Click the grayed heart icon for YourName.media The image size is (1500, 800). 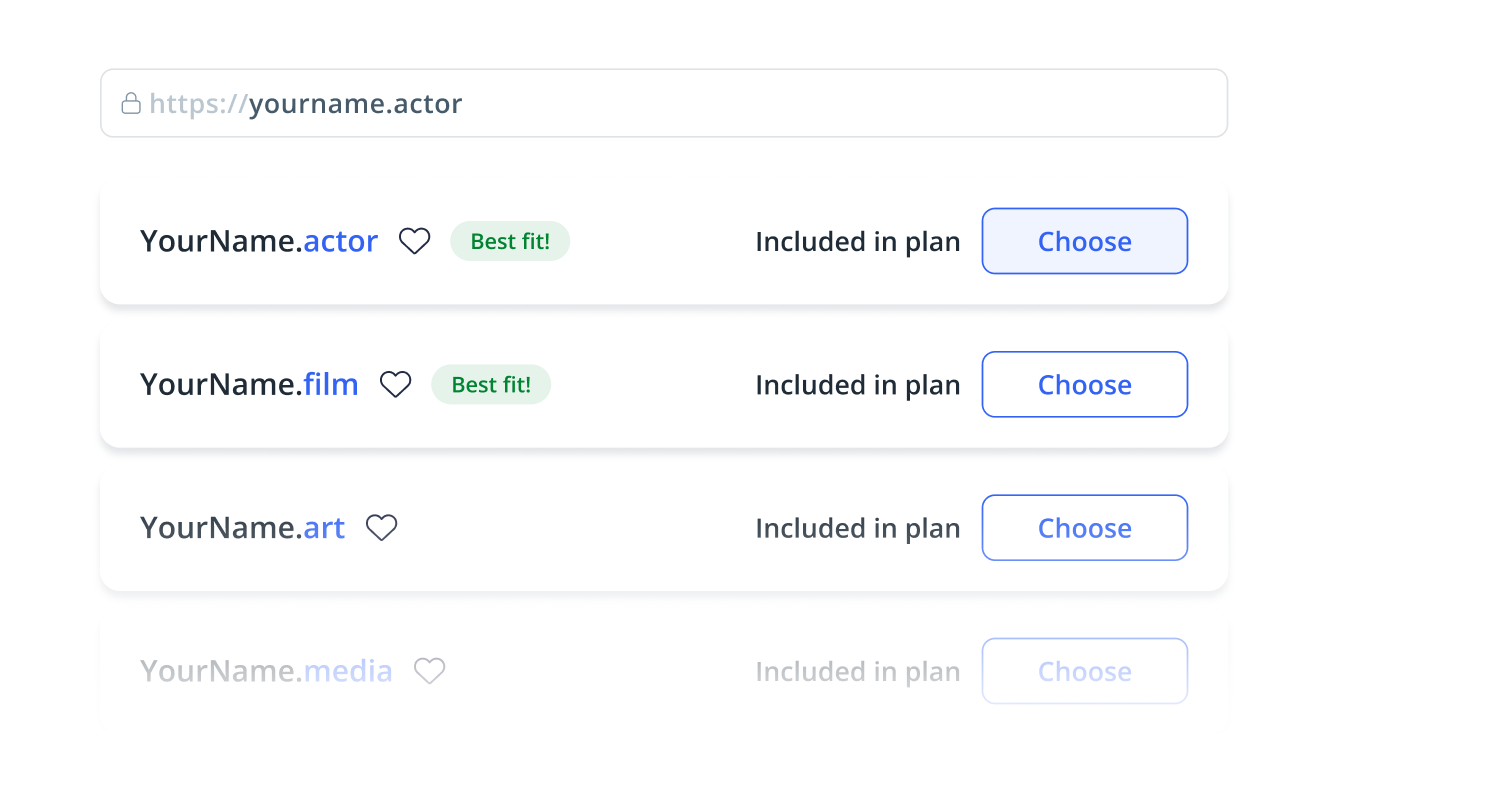click(430, 671)
